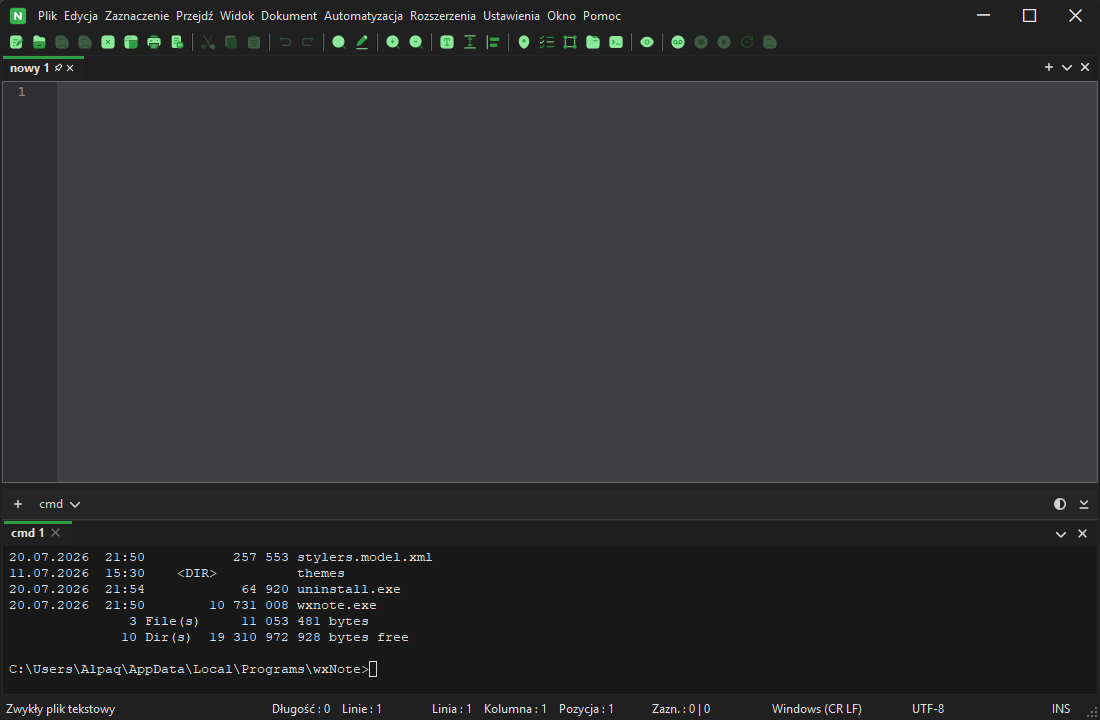Toggle the terminal contrast theme icon
This screenshot has height=720, width=1100.
[1060, 504]
